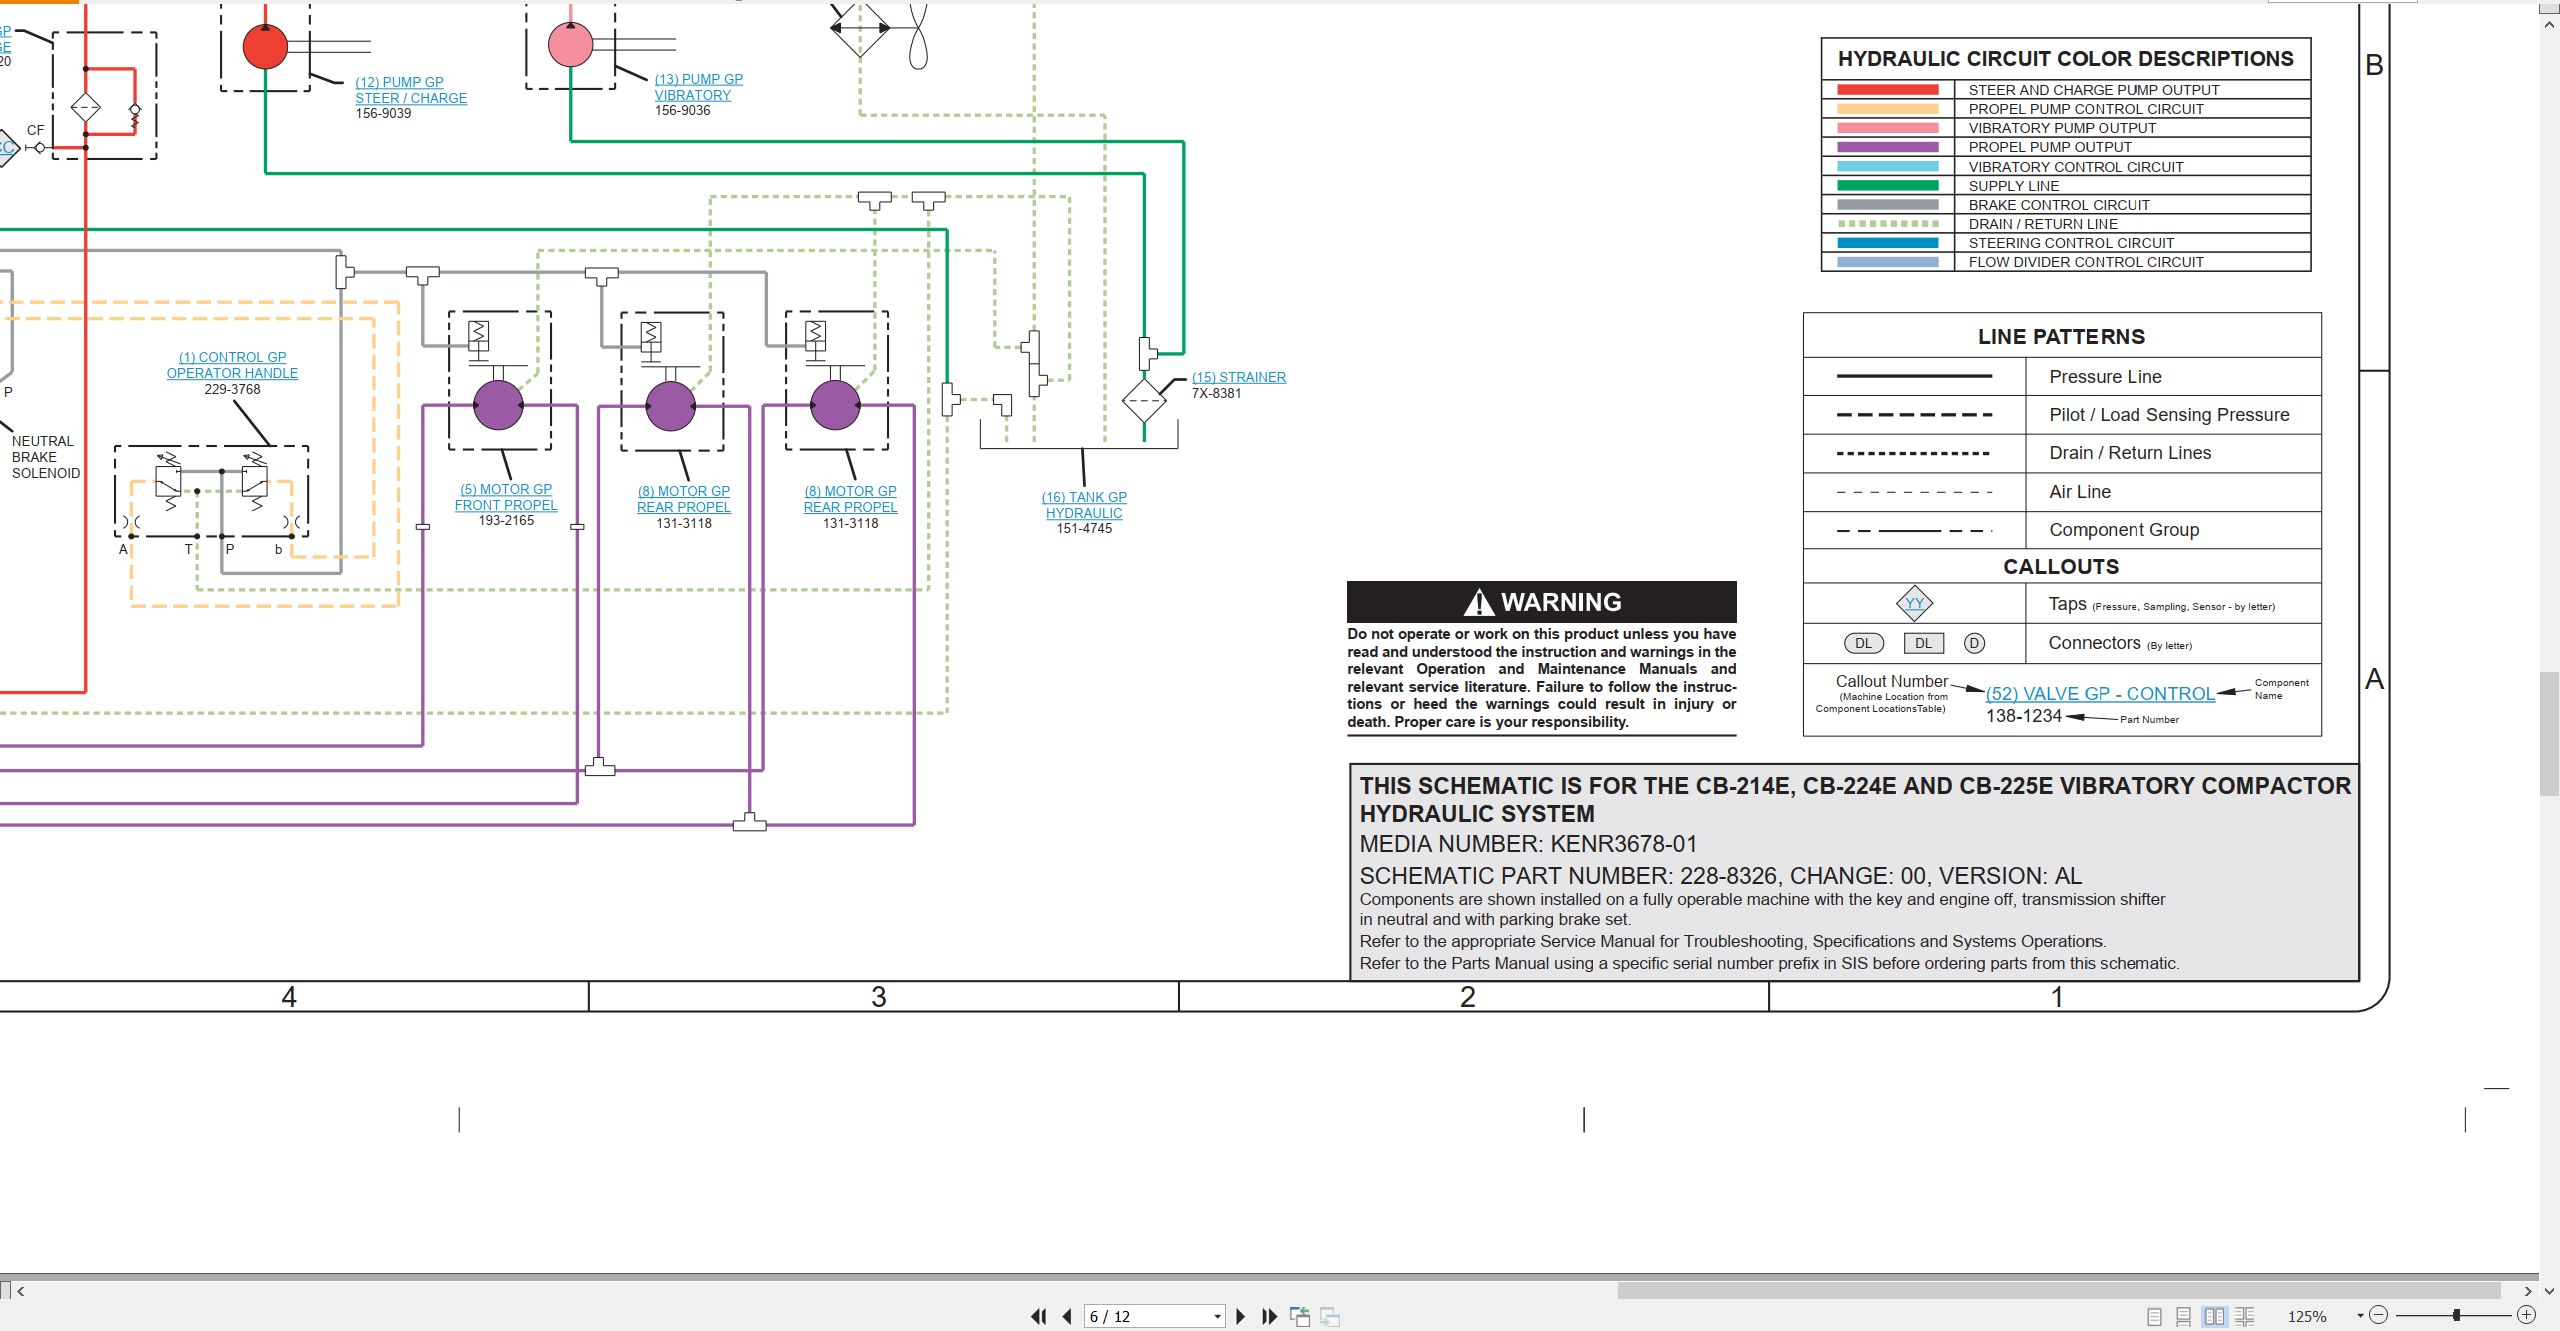
Task: Click the 125% zoom value
Action: point(2307,1316)
